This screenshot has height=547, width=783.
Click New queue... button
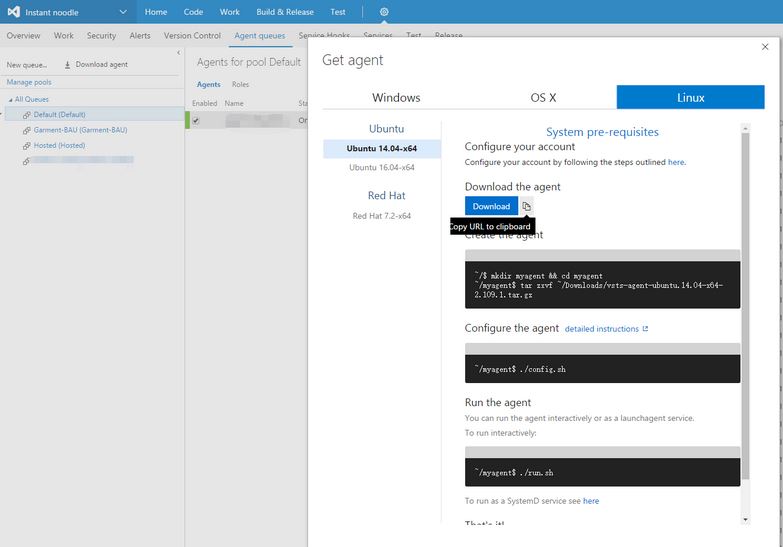[x=26, y=65]
